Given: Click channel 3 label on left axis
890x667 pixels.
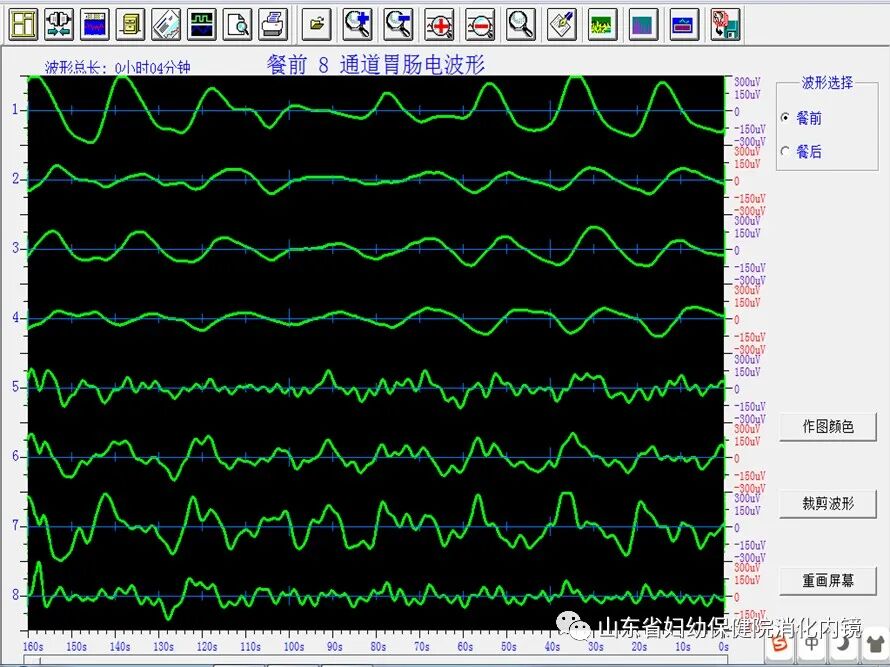Looking at the screenshot, I should [x=15, y=248].
